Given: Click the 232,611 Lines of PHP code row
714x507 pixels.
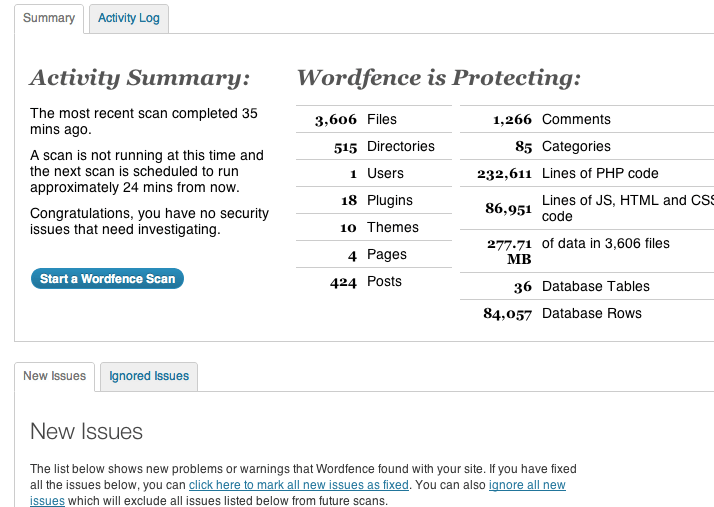Looking at the screenshot, I should point(587,173).
